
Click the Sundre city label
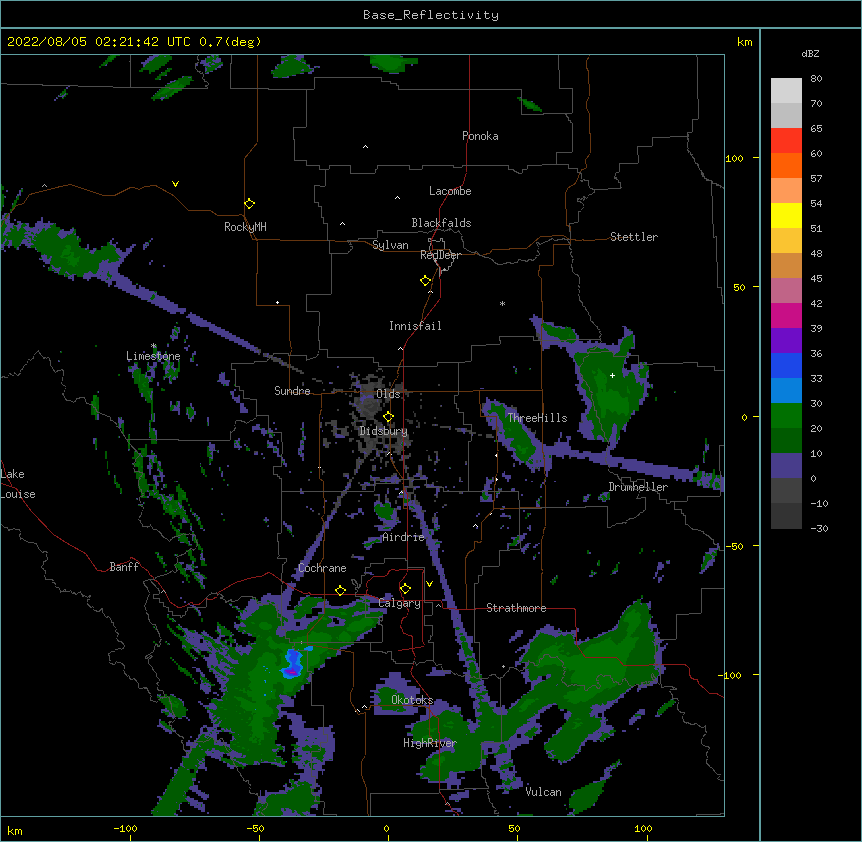coord(292,391)
